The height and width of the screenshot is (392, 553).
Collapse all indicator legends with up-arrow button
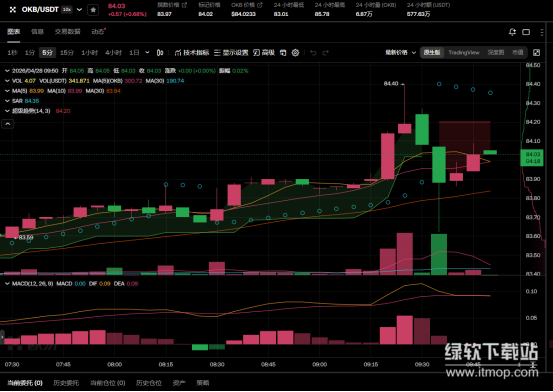tap(8, 124)
